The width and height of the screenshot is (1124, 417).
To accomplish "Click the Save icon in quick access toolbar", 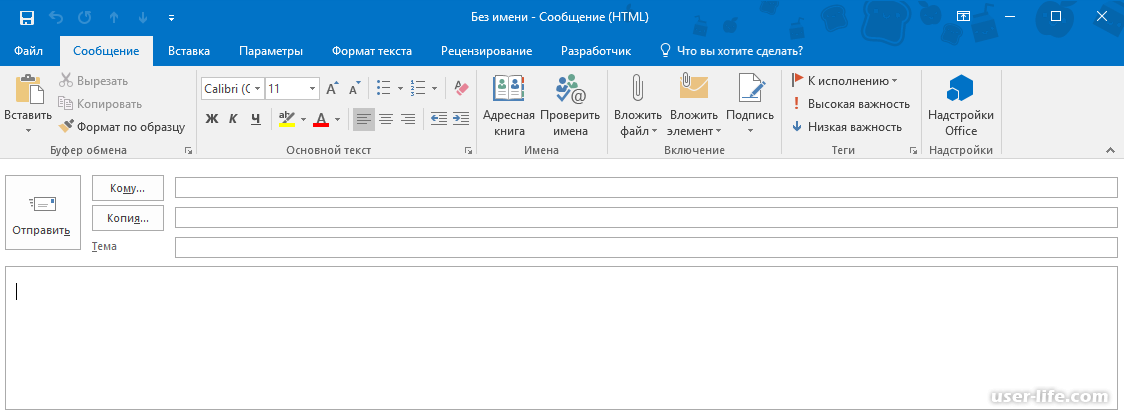I will 27,17.
